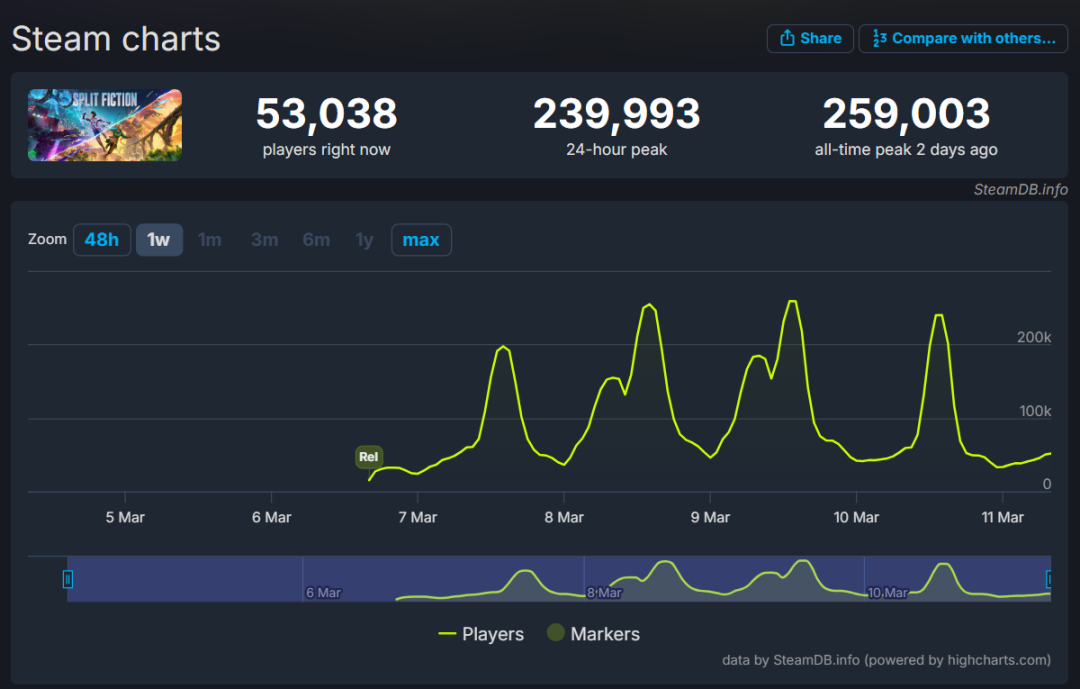Viewport: 1080px width, 689px height.
Task: Click the all-time peak 2 days ago caption
Action: [906, 150]
